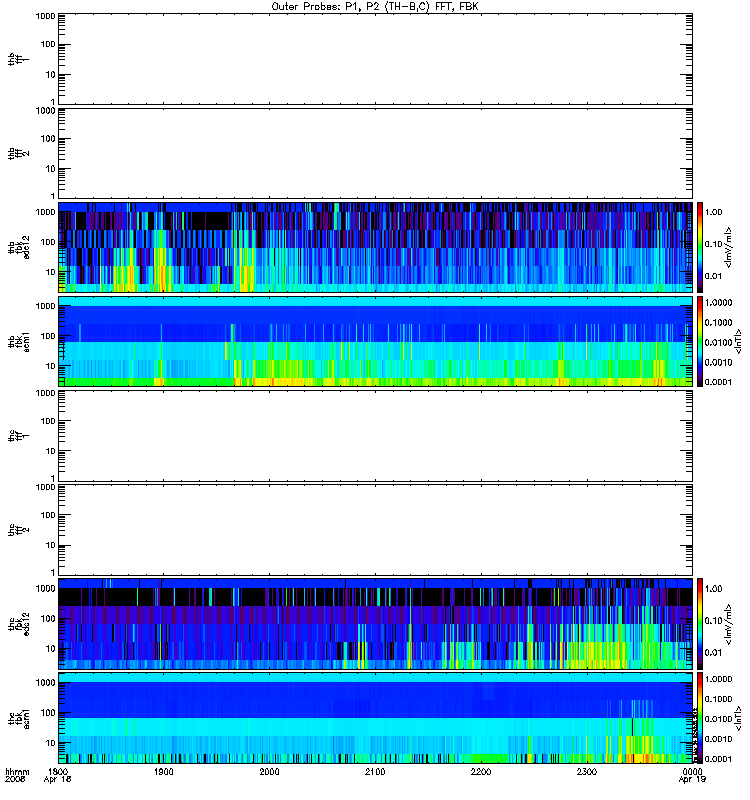This screenshot has width=750, height=800.
Task: Click the thc fbk edc12 spectrogram panel
Action: 376,623
